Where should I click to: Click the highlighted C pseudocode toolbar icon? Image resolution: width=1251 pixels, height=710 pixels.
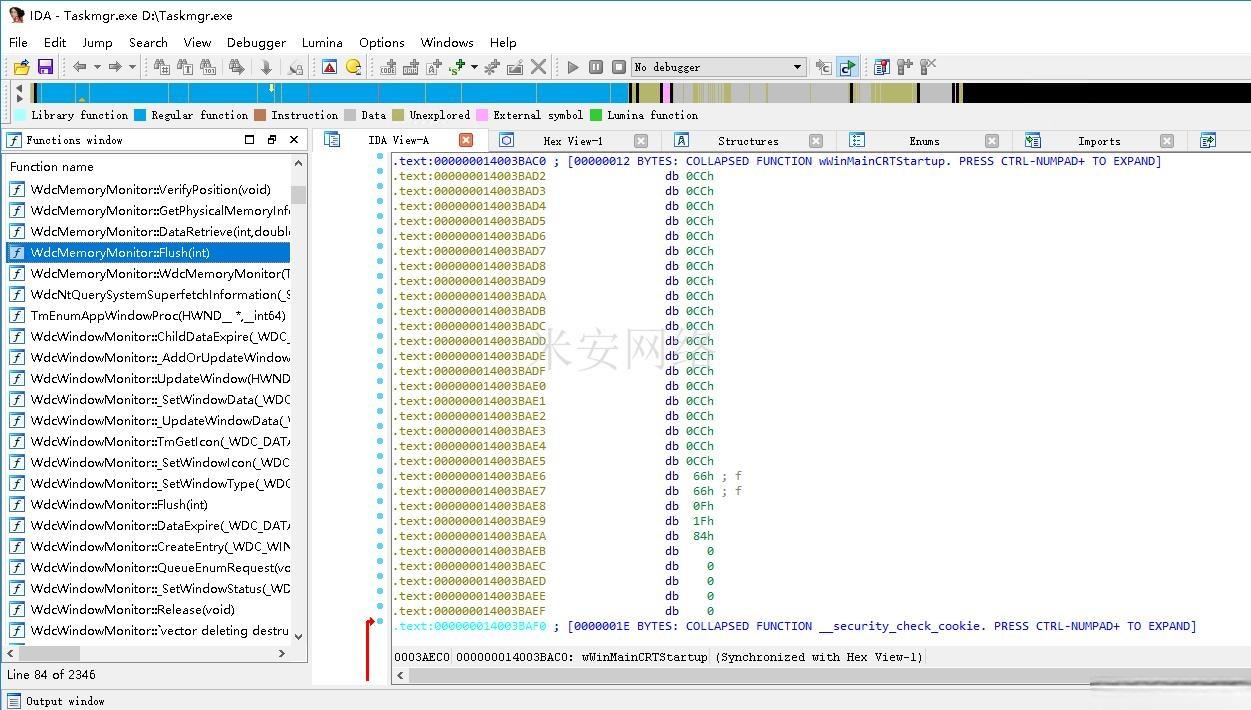(x=847, y=67)
